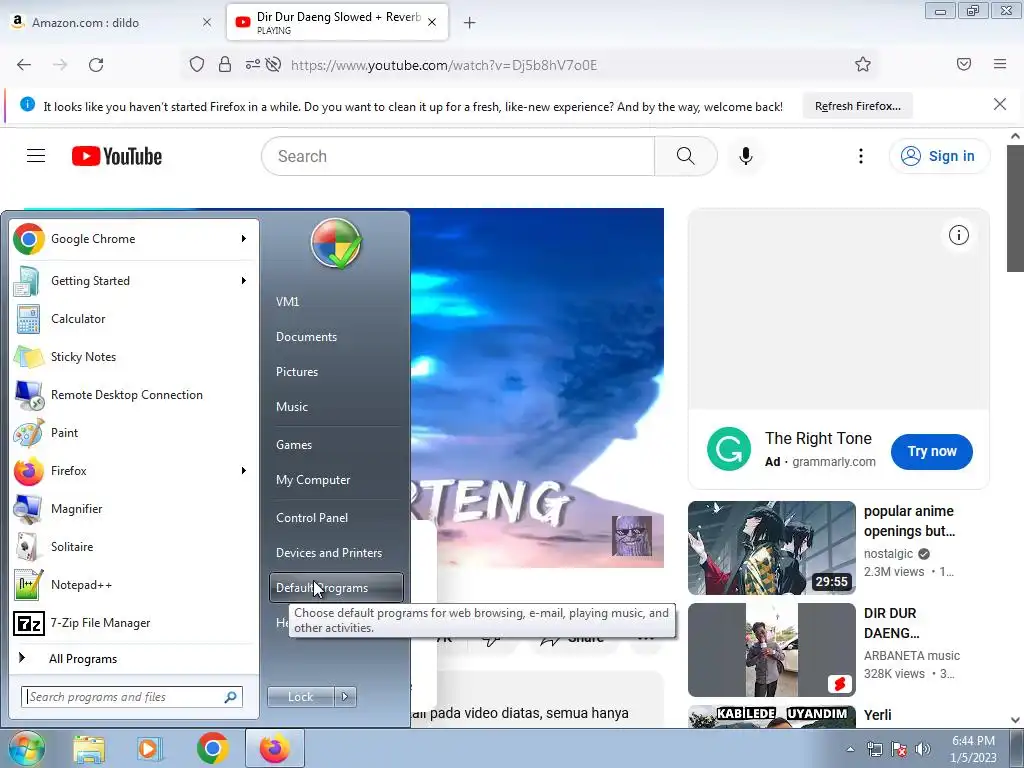This screenshot has height=768, width=1024.
Task: Click YouTube search magnifier button
Action: pyautogui.click(x=686, y=156)
